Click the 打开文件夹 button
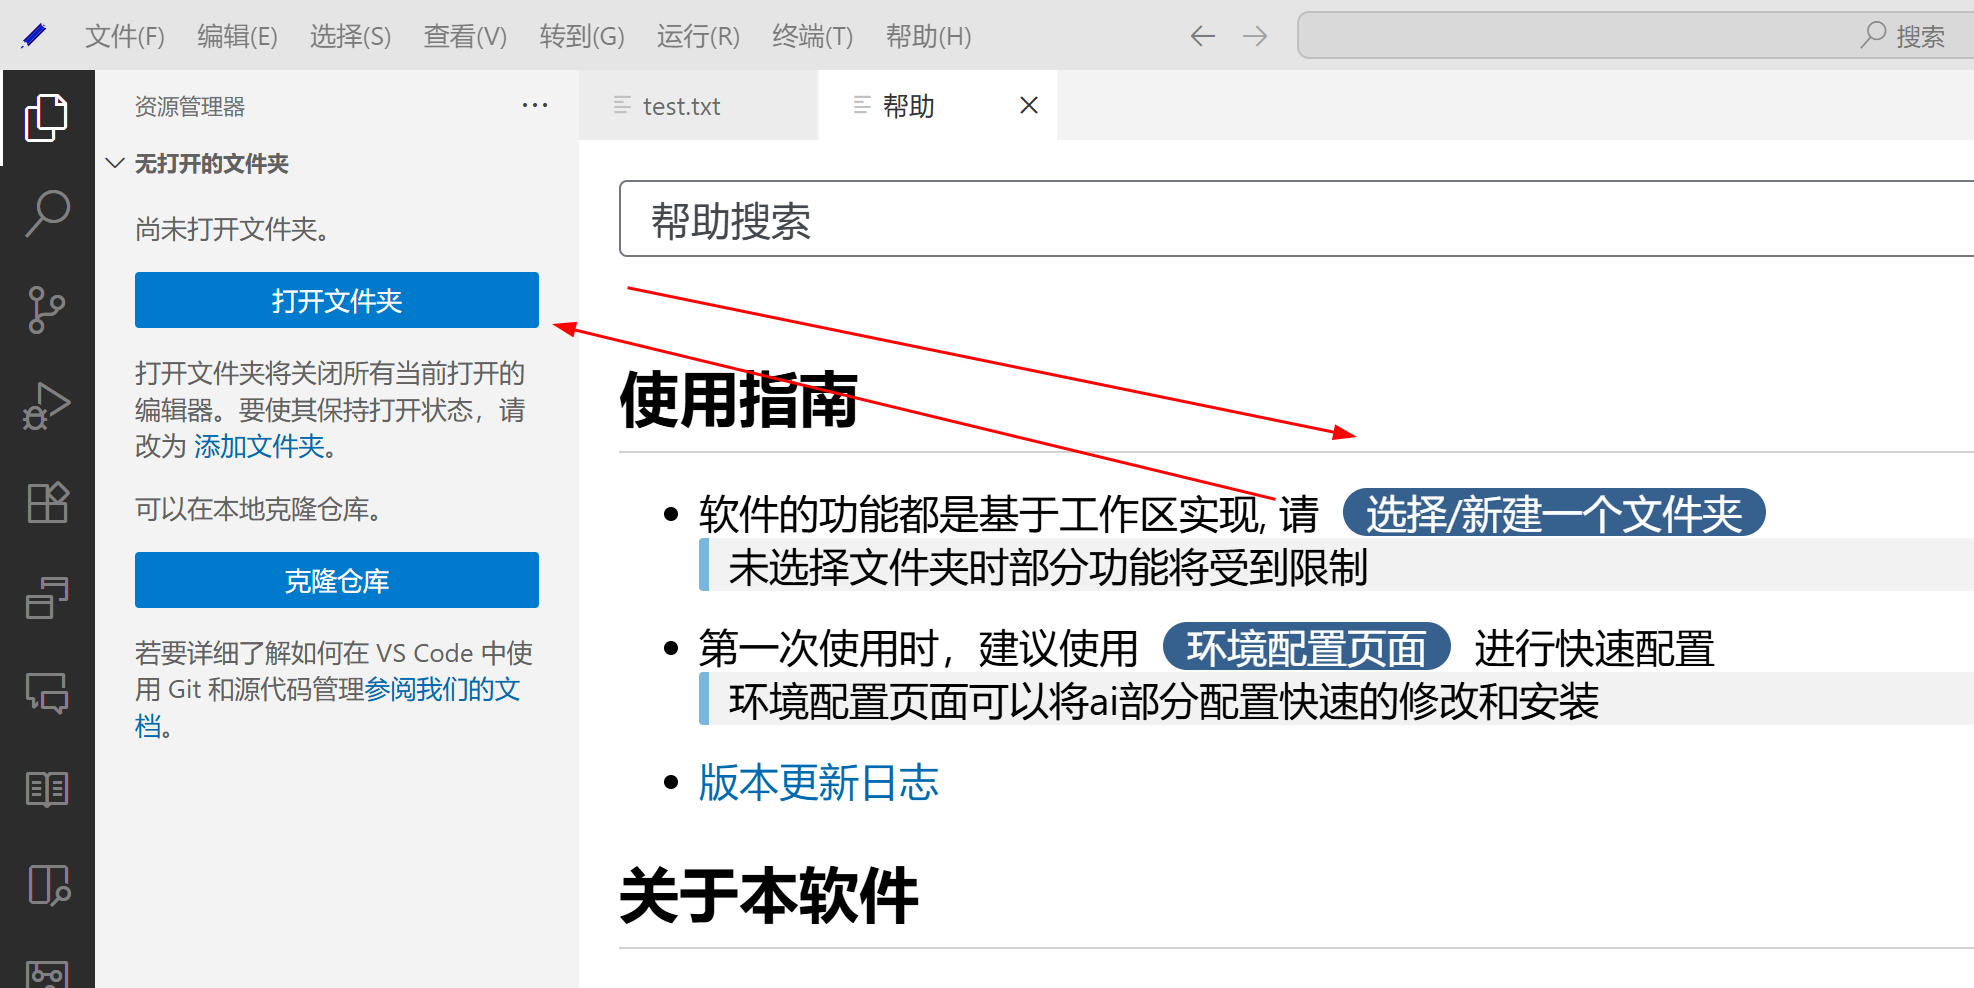1974x988 pixels. (x=336, y=300)
